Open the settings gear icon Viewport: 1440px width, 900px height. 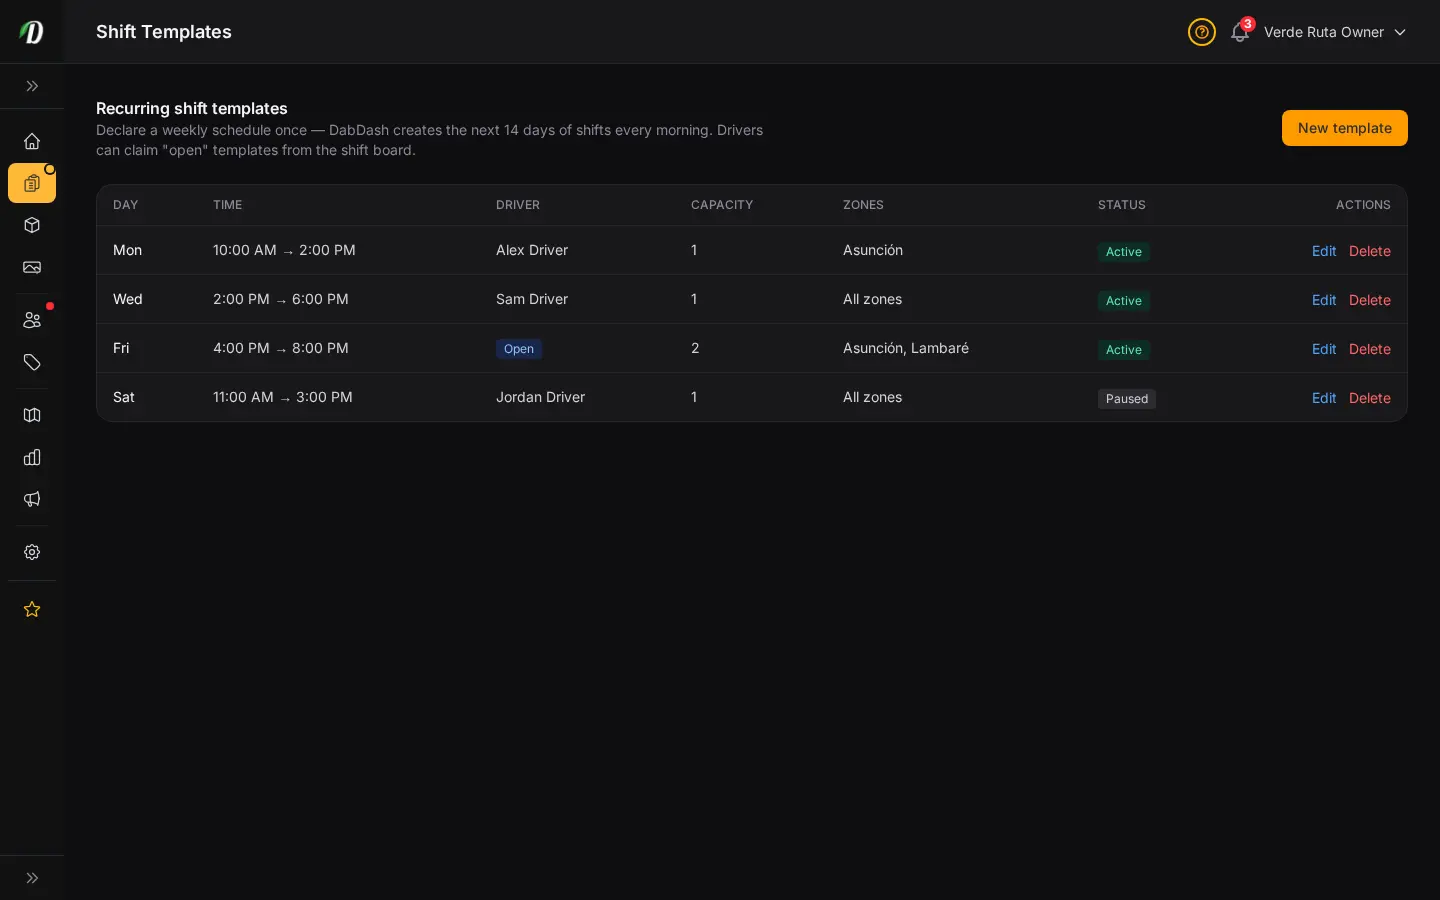32,552
